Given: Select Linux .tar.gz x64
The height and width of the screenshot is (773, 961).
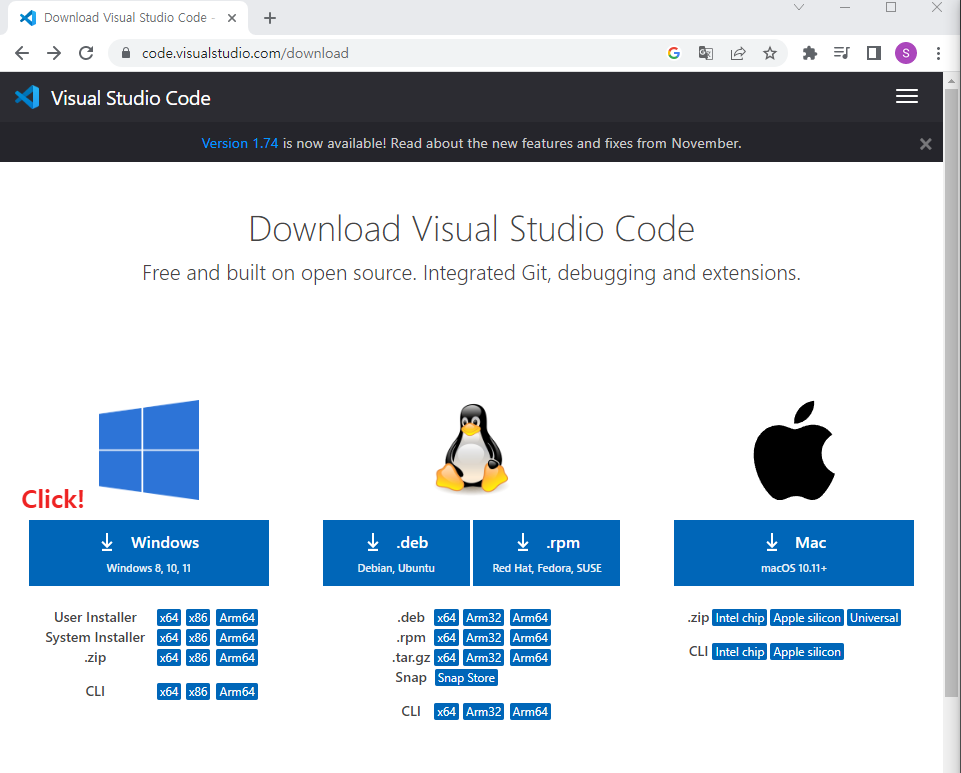Looking at the screenshot, I should click(x=446, y=658).
